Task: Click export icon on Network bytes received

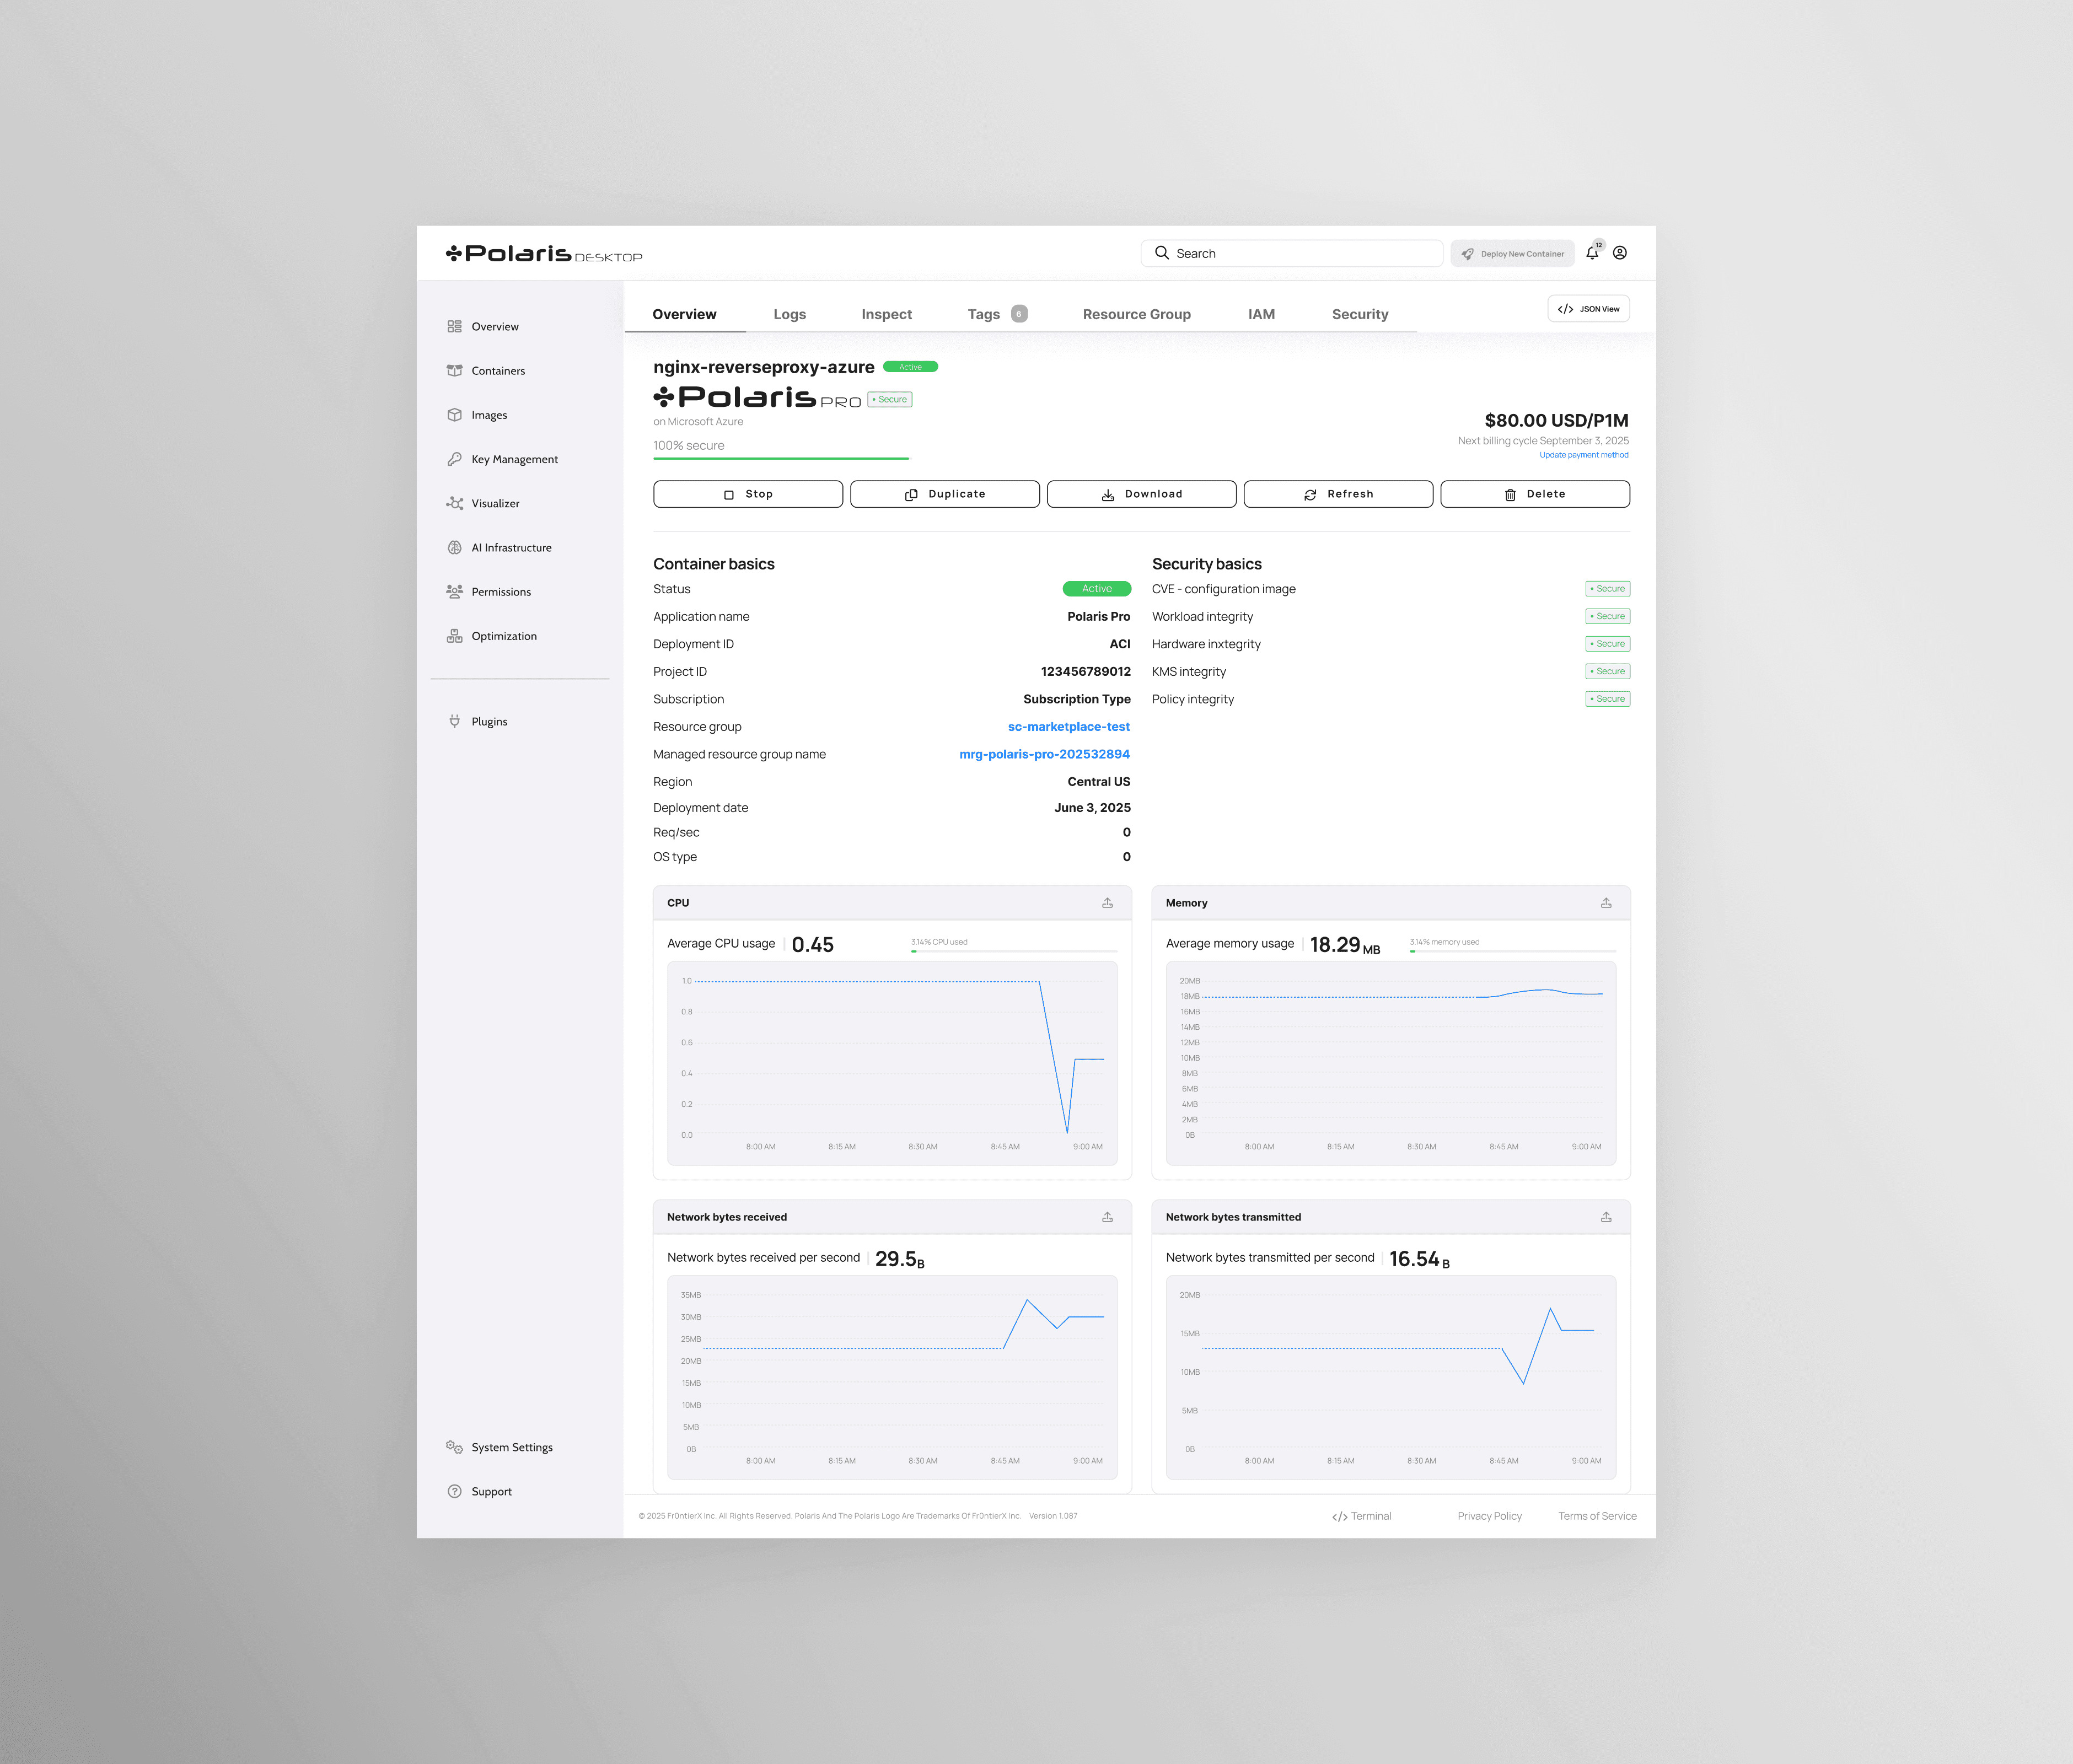Action: 1107,1217
